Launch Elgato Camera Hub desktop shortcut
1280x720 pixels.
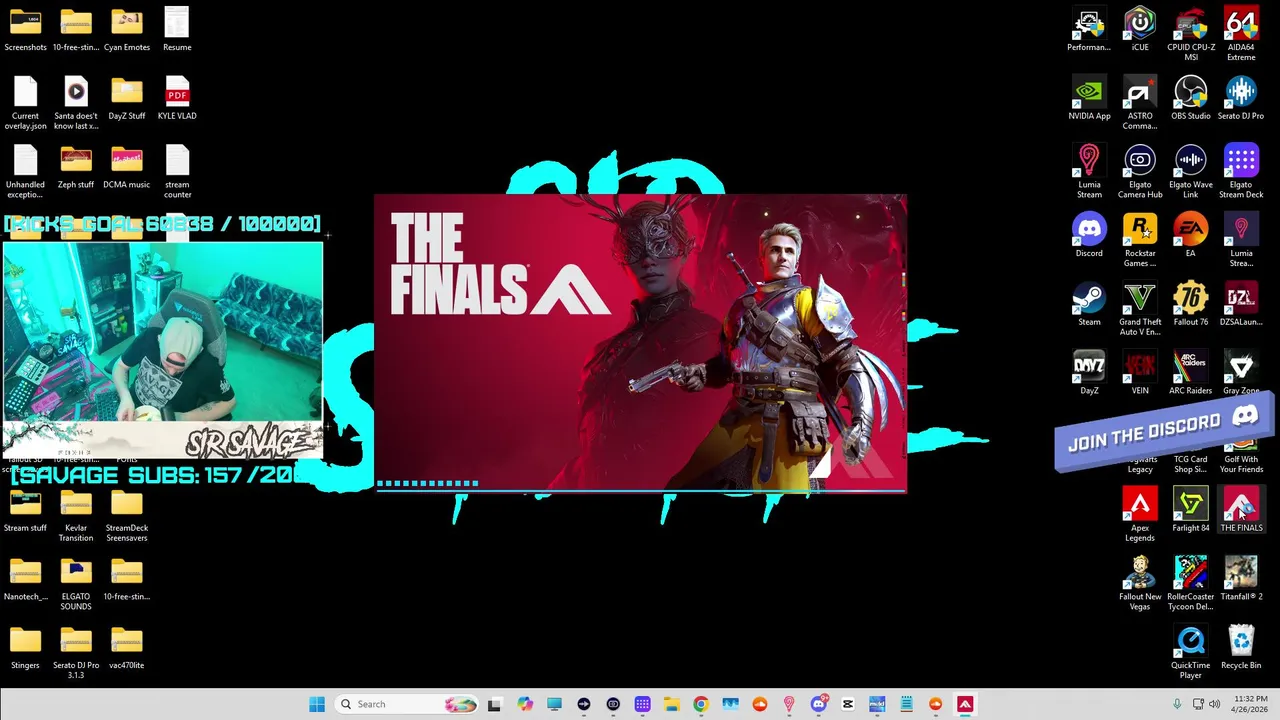pyautogui.click(x=1140, y=172)
